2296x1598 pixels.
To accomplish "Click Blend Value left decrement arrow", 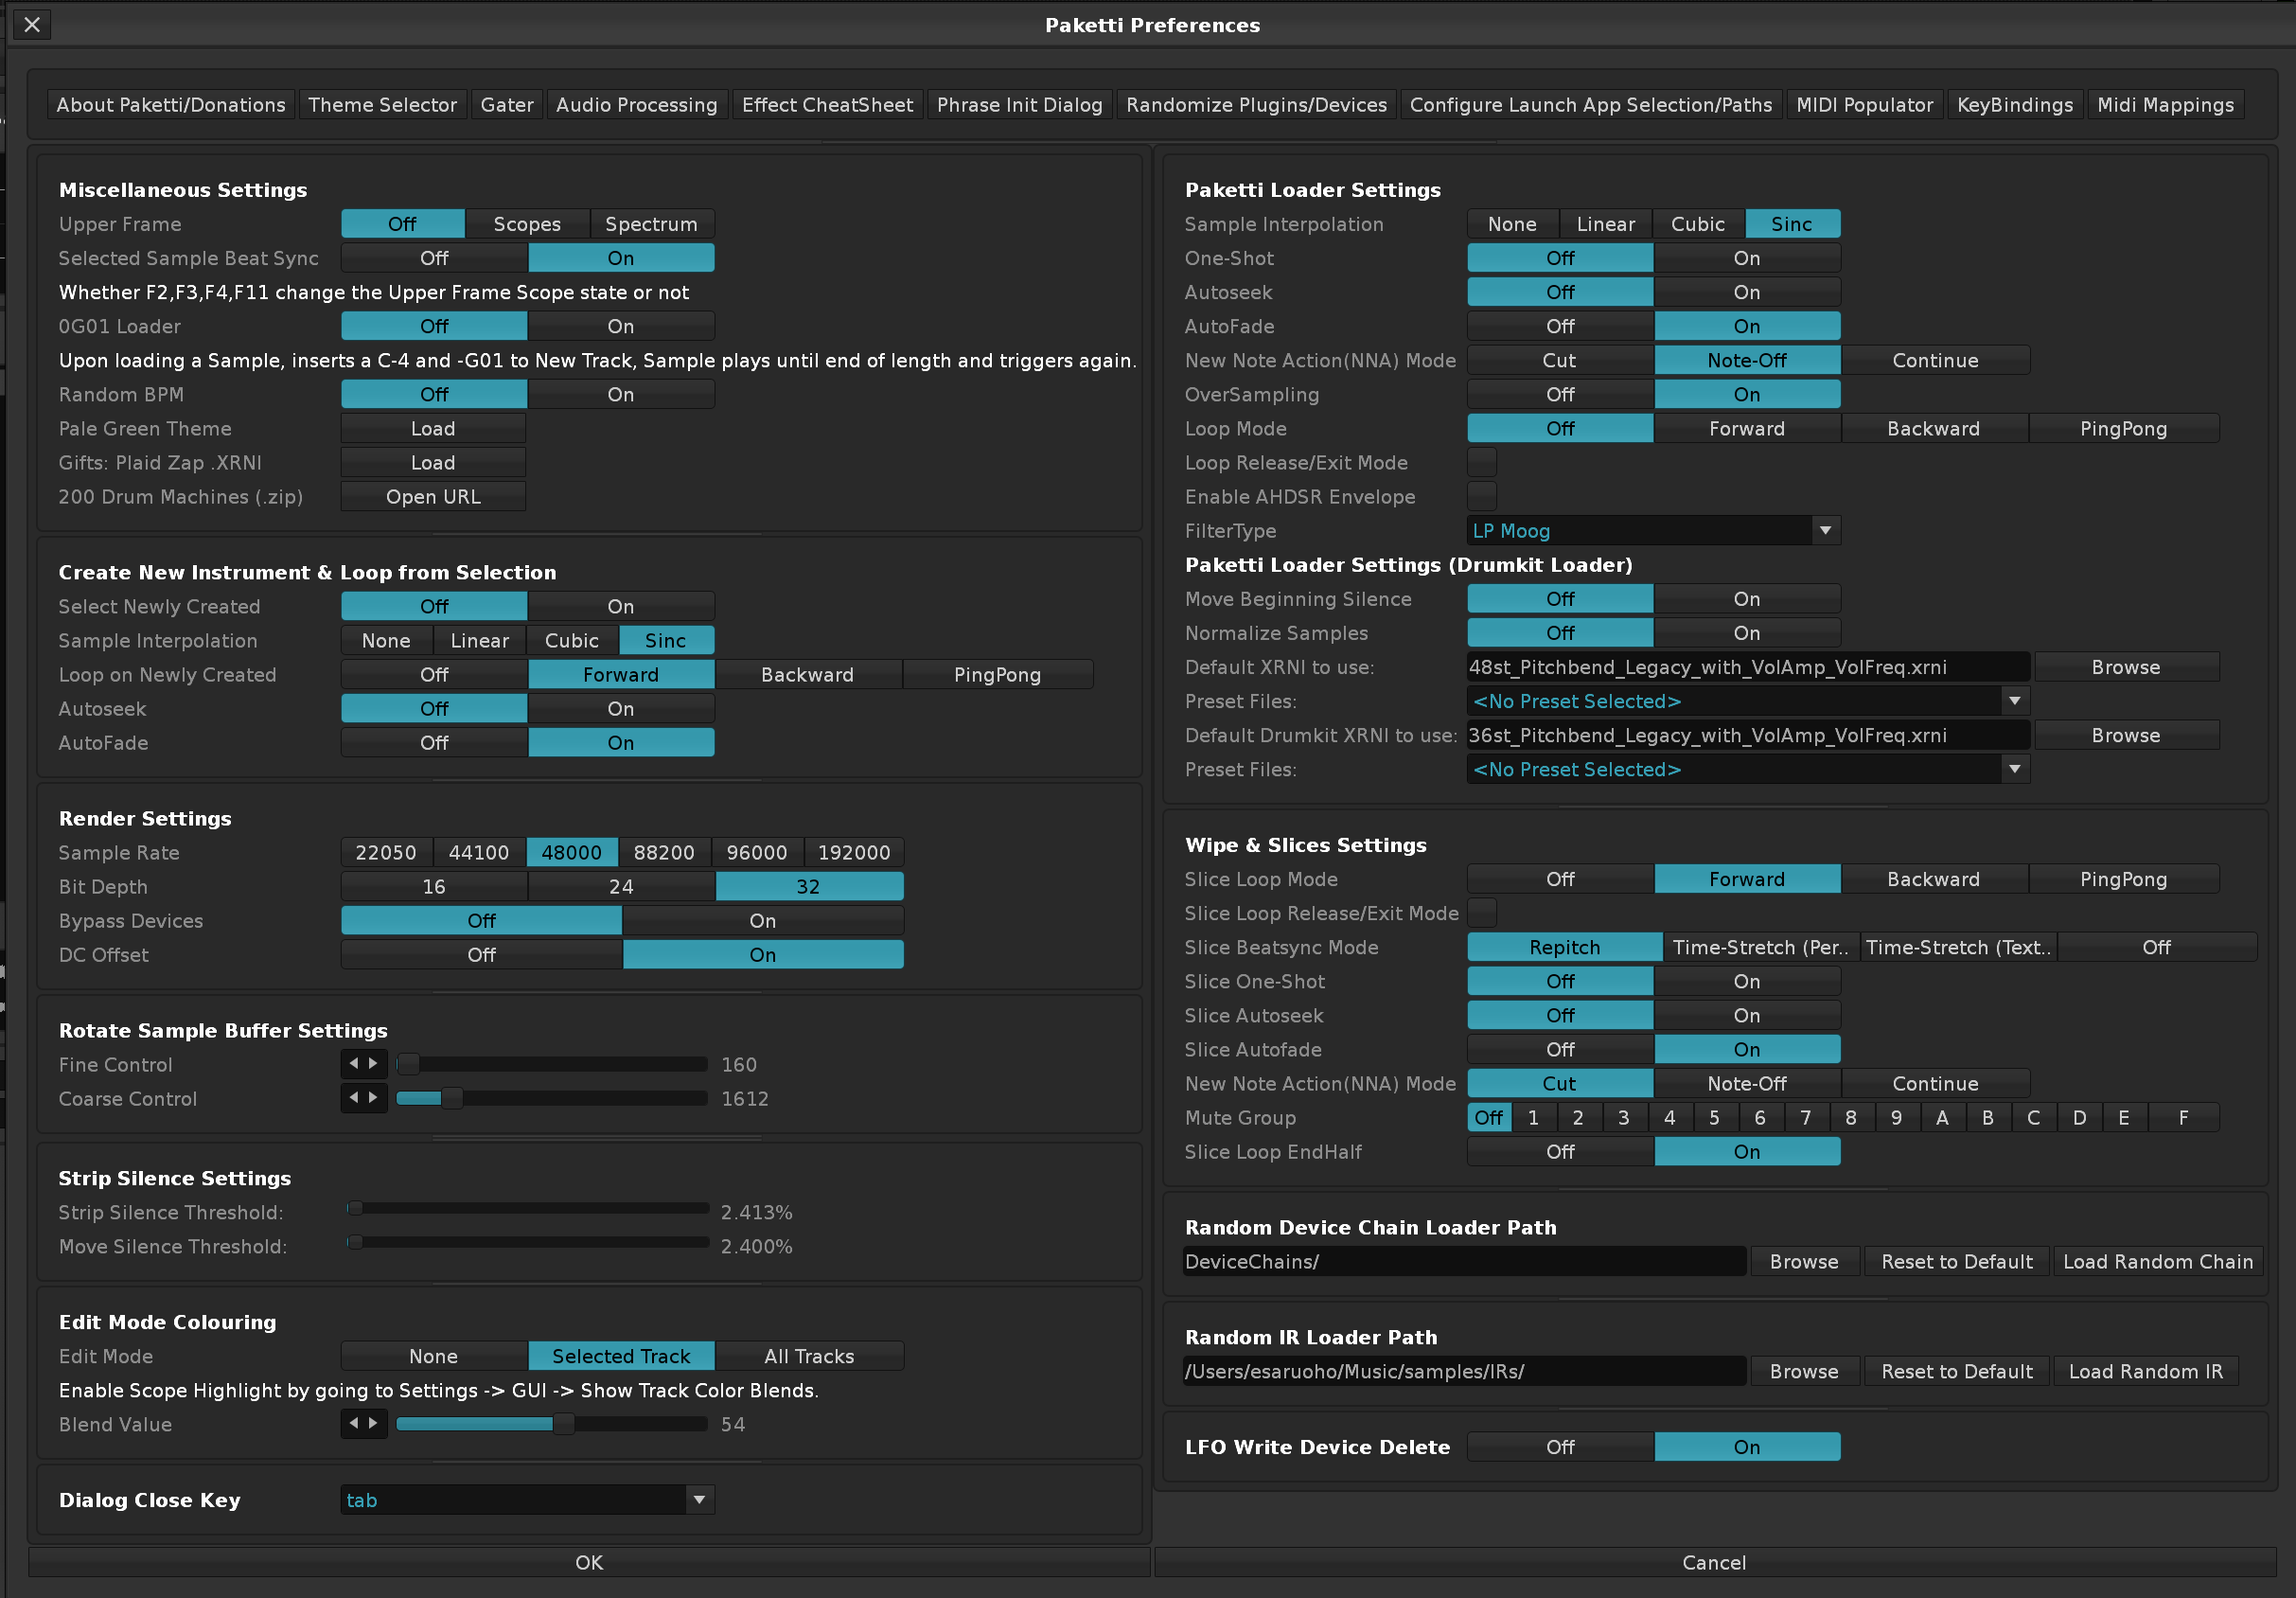I will (353, 1423).
